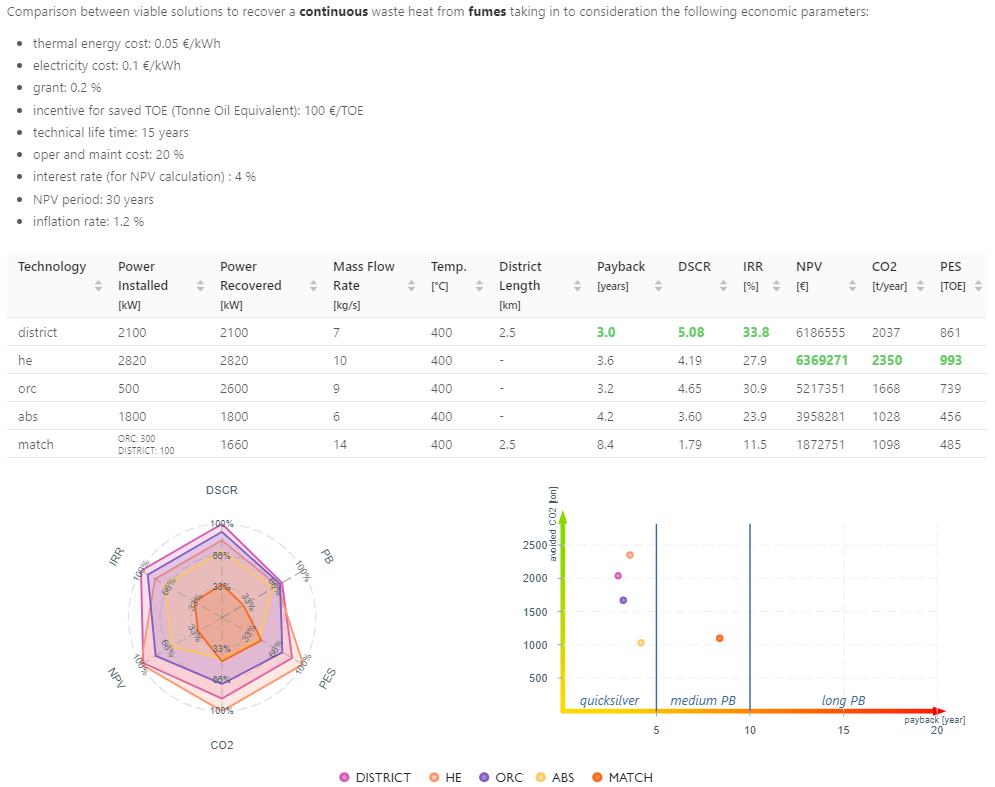995x787 pixels.
Task: Click the PB radar axis label
Action: tap(327, 556)
